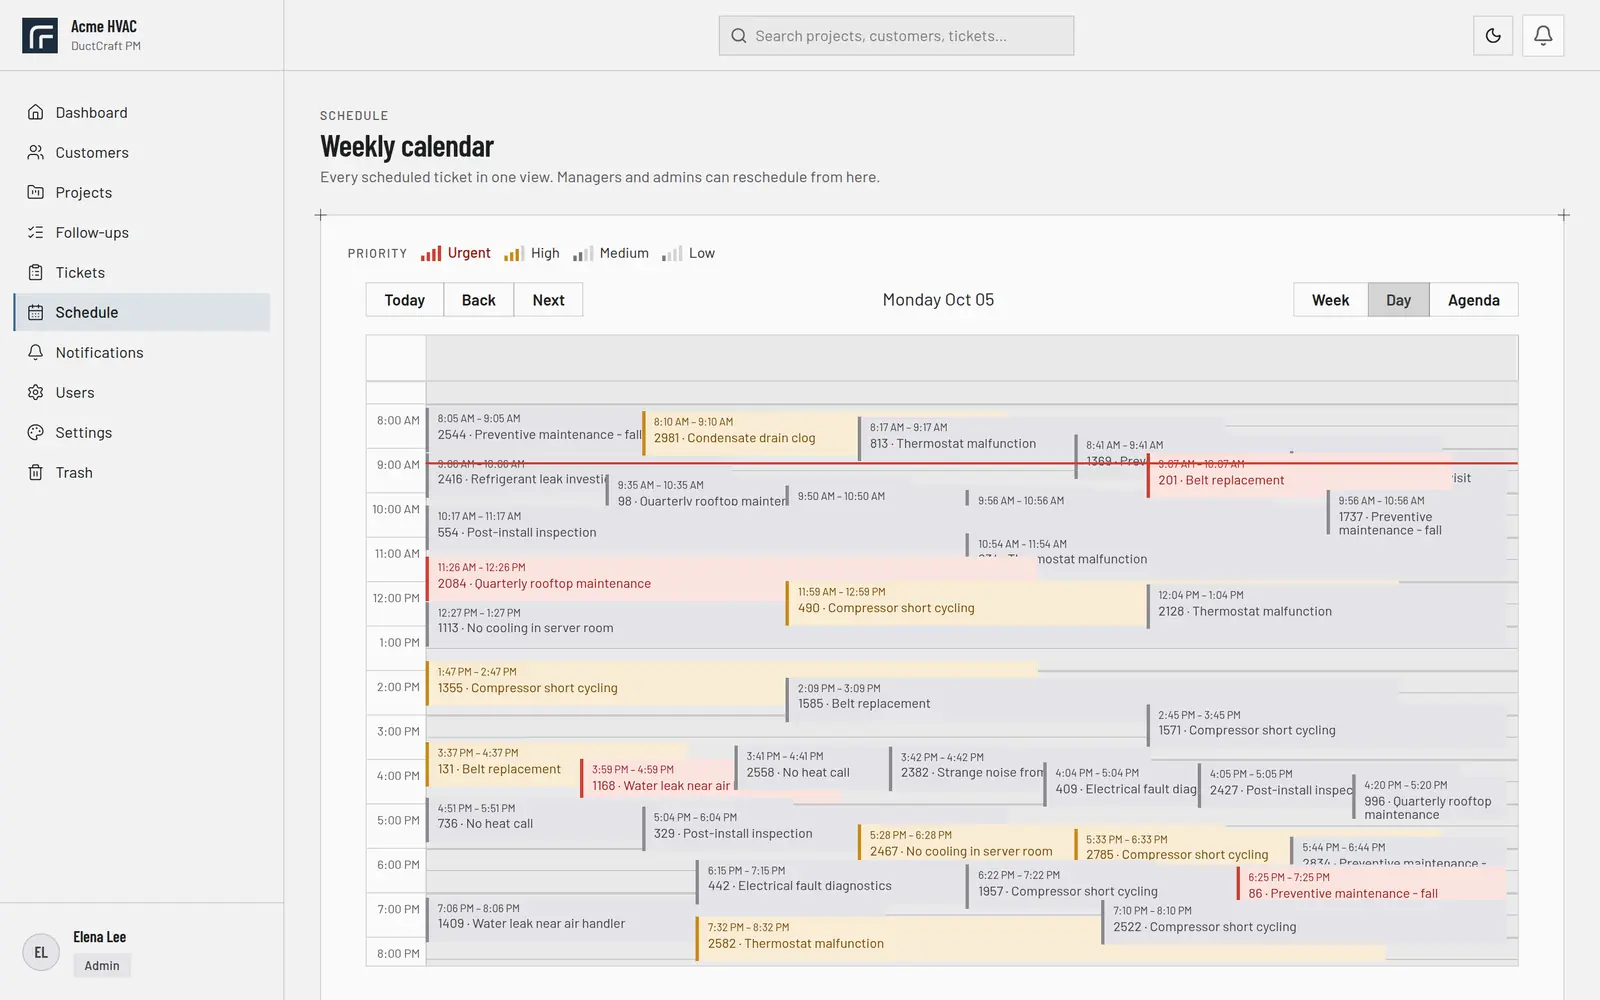Open event 2467 No cooling in server room
Viewport: 1600px width, 1000px height.
point(965,843)
